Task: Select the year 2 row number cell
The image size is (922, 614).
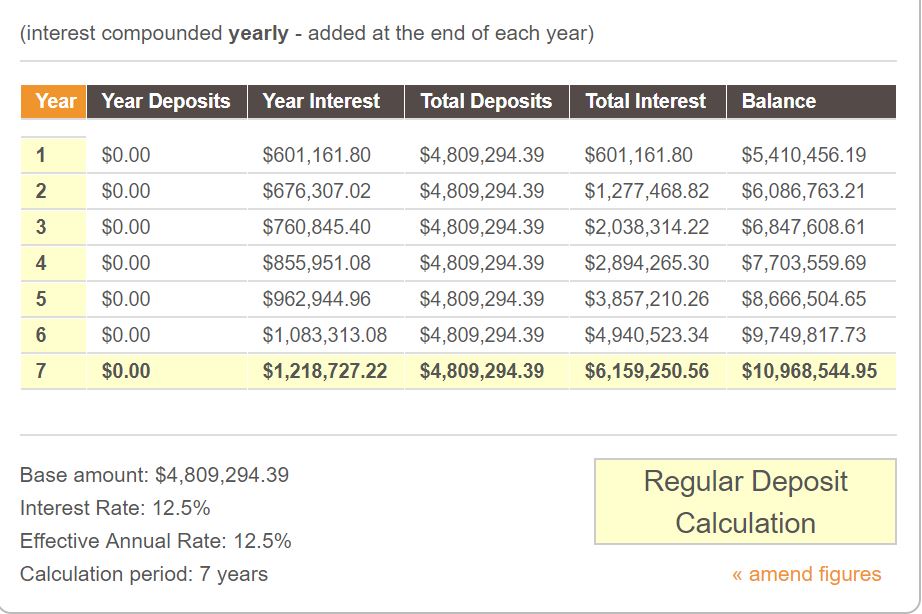Action: pos(53,191)
